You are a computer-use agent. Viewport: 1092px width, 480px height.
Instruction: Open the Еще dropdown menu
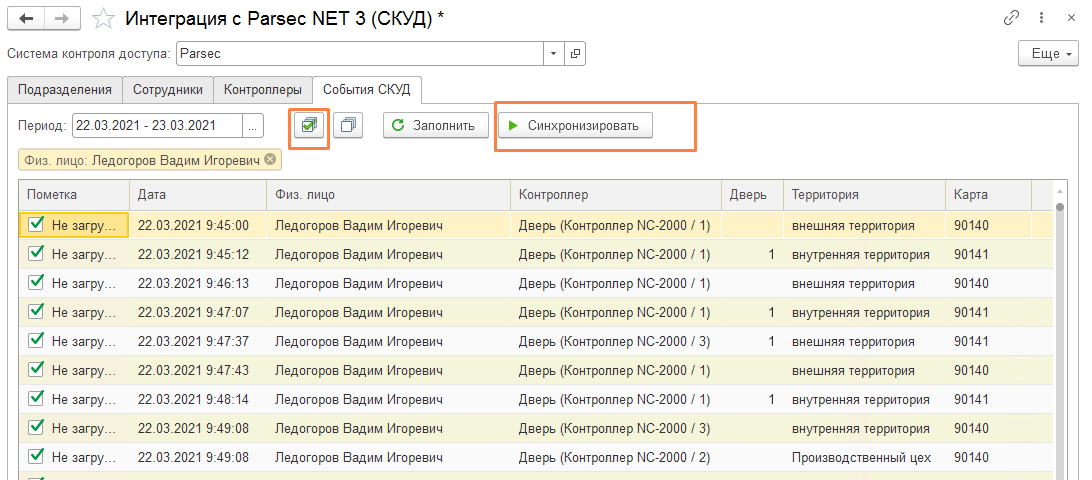(x=1047, y=53)
